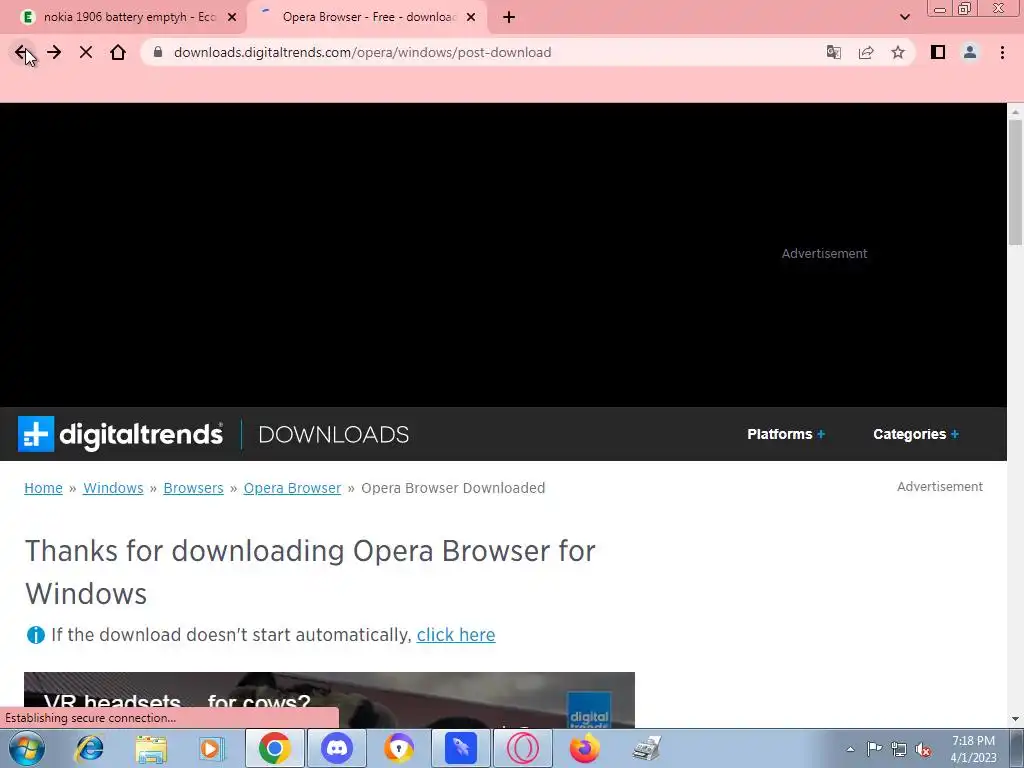The image size is (1024, 768).
Task: Open Chrome's three-dot menu
Action: [x=1002, y=52]
